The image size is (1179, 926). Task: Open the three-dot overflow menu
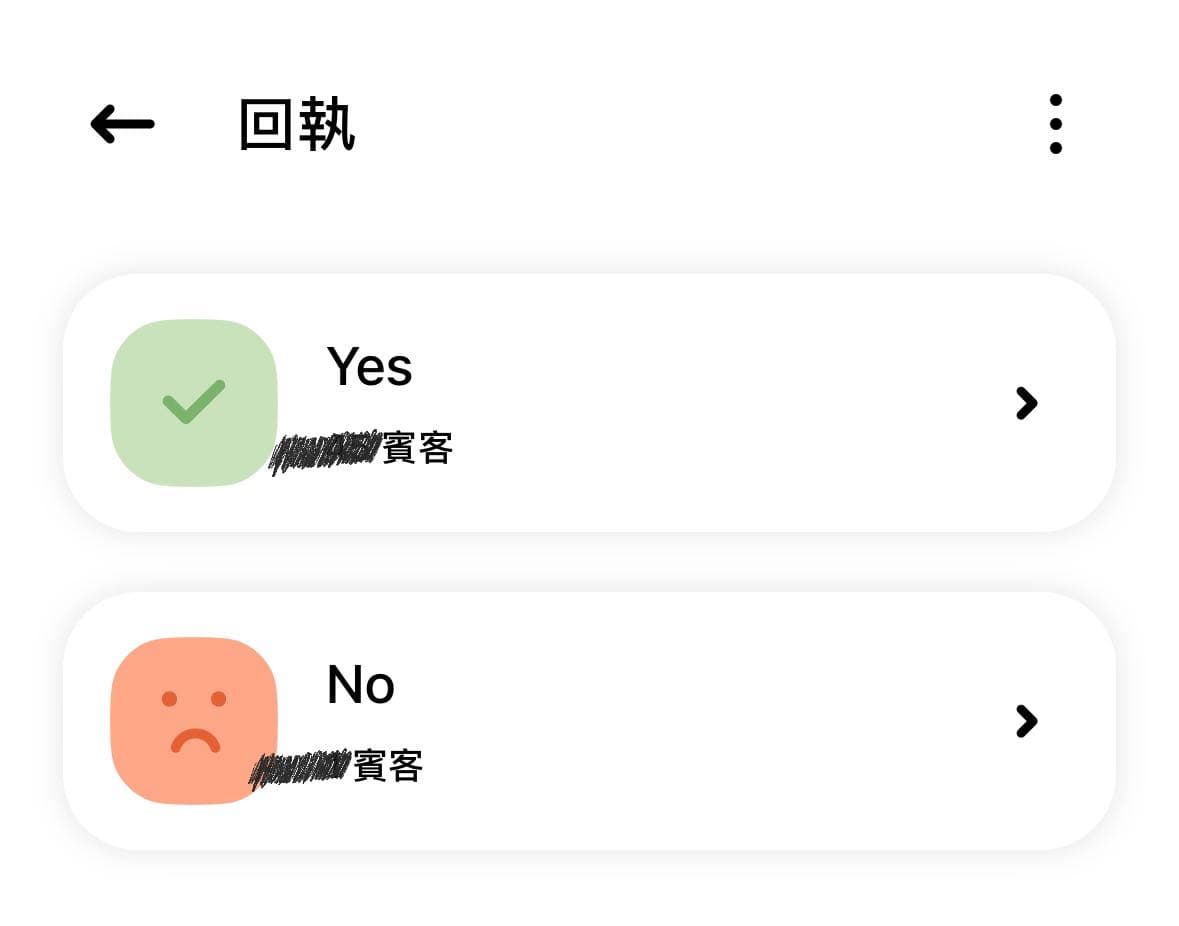point(1056,124)
